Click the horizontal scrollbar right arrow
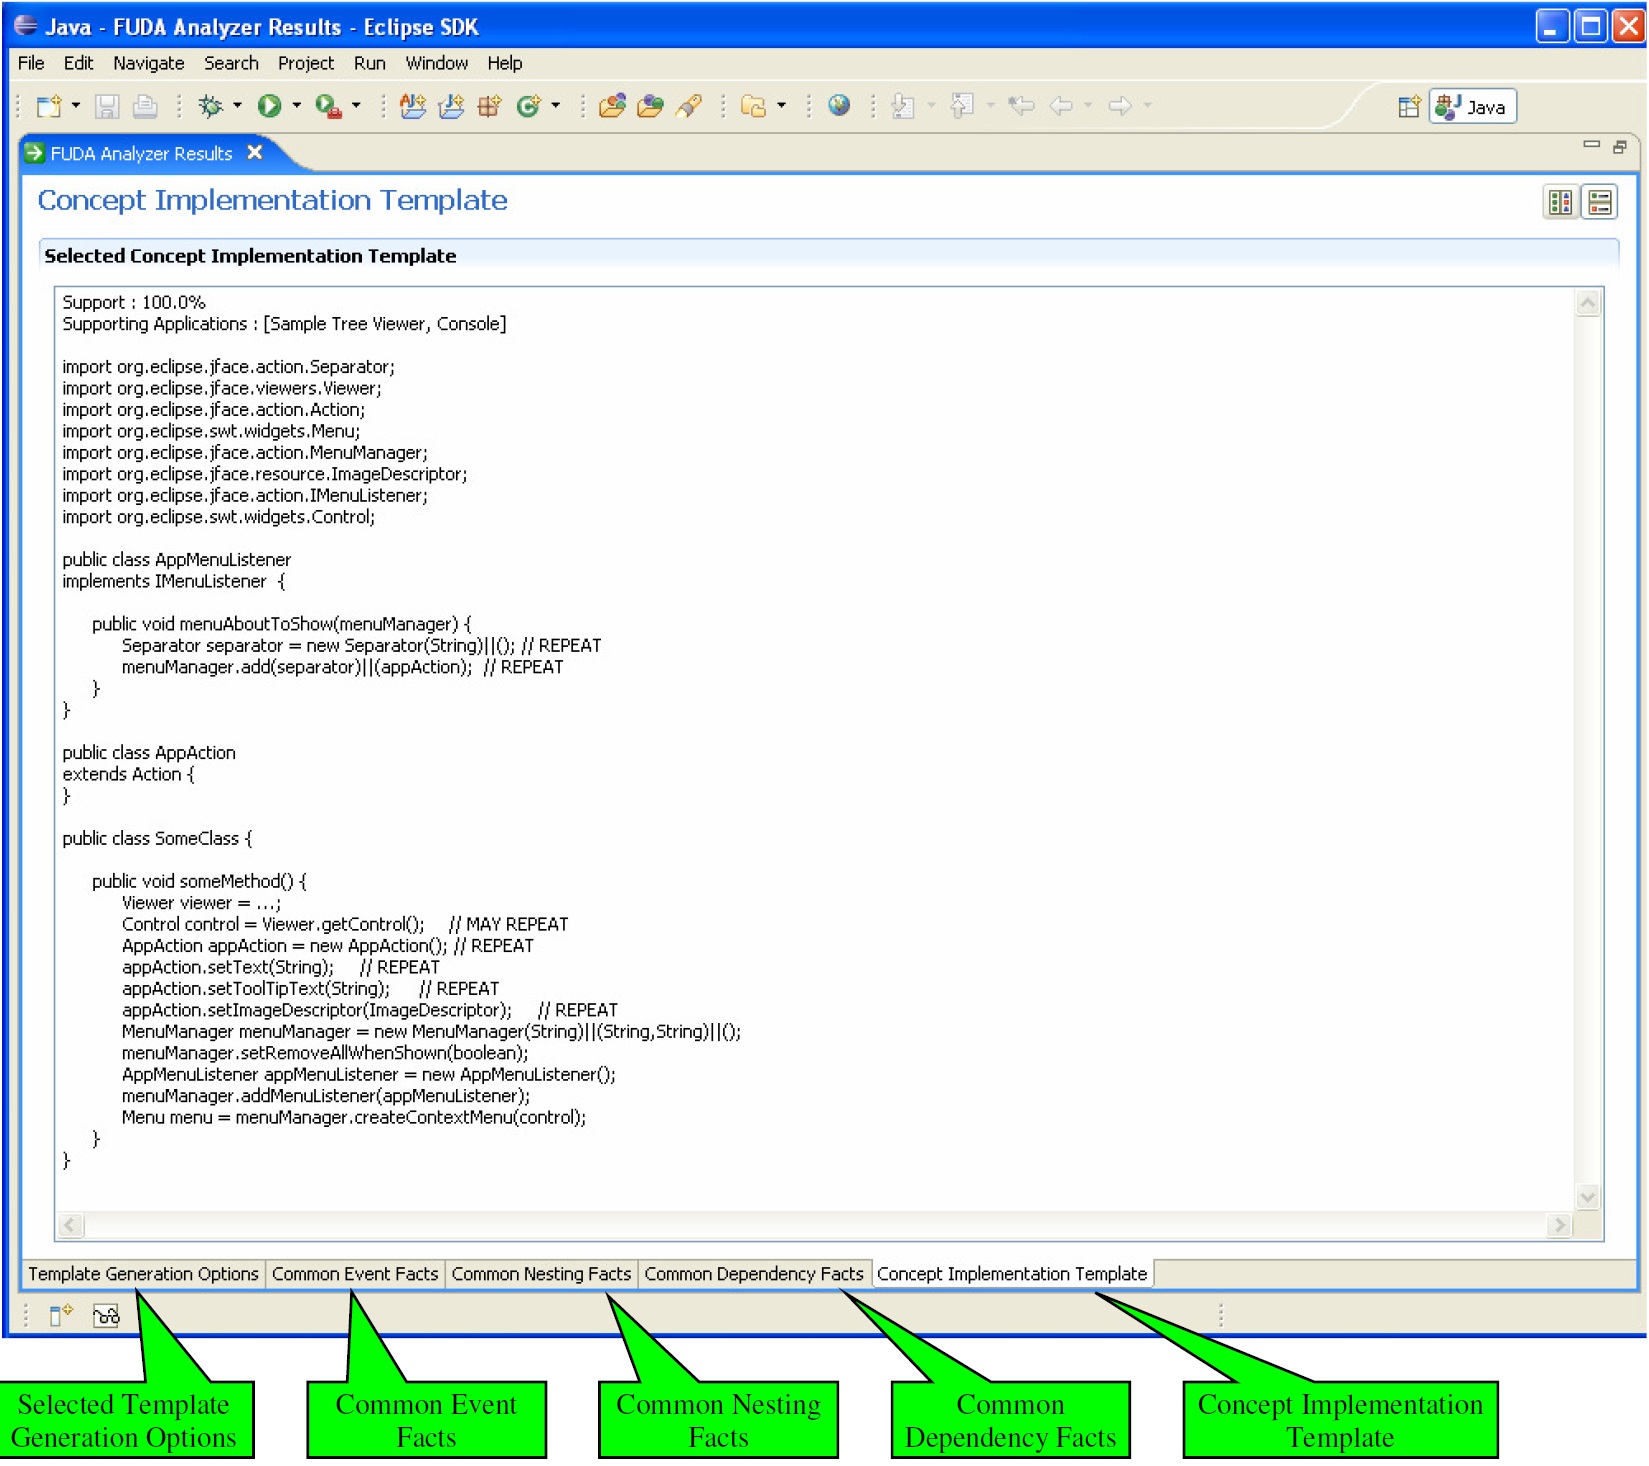The image size is (1649, 1466). [1559, 1225]
